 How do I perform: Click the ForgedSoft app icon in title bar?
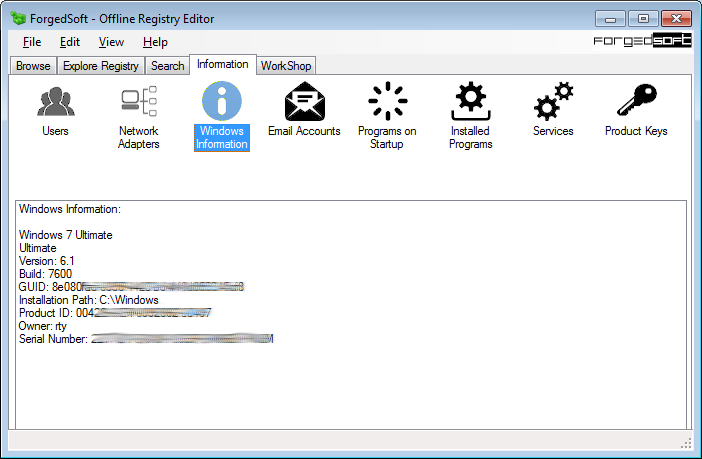pyautogui.click(x=18, y=18)
